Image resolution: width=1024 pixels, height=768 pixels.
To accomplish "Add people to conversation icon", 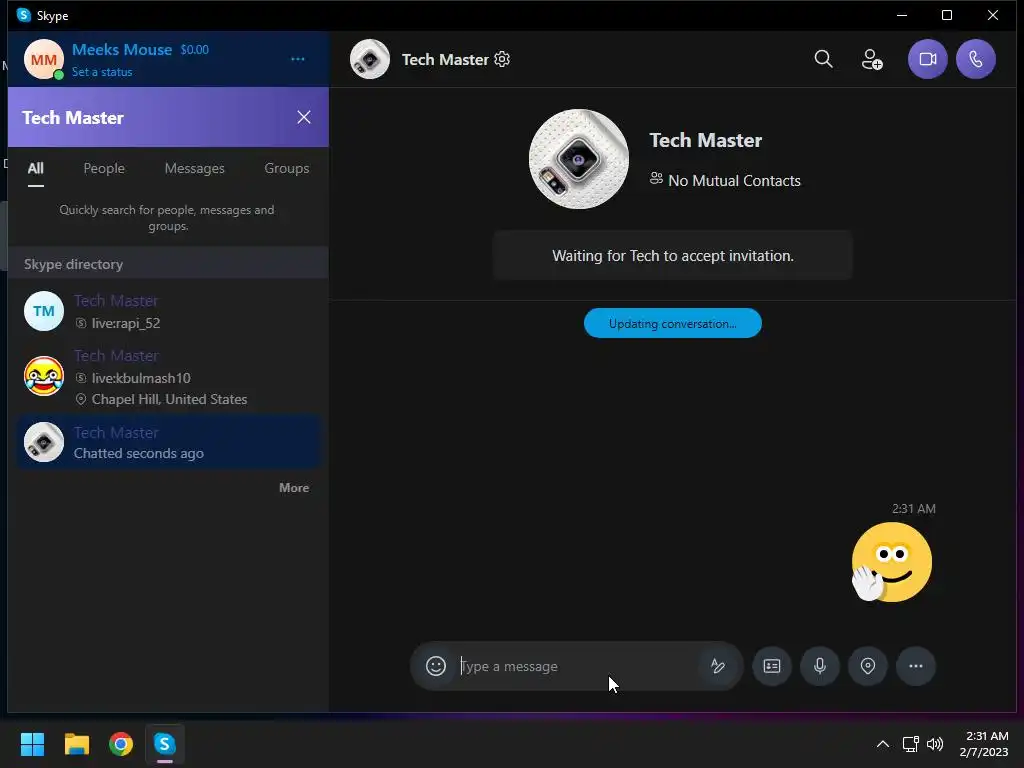I will [872, 59].
